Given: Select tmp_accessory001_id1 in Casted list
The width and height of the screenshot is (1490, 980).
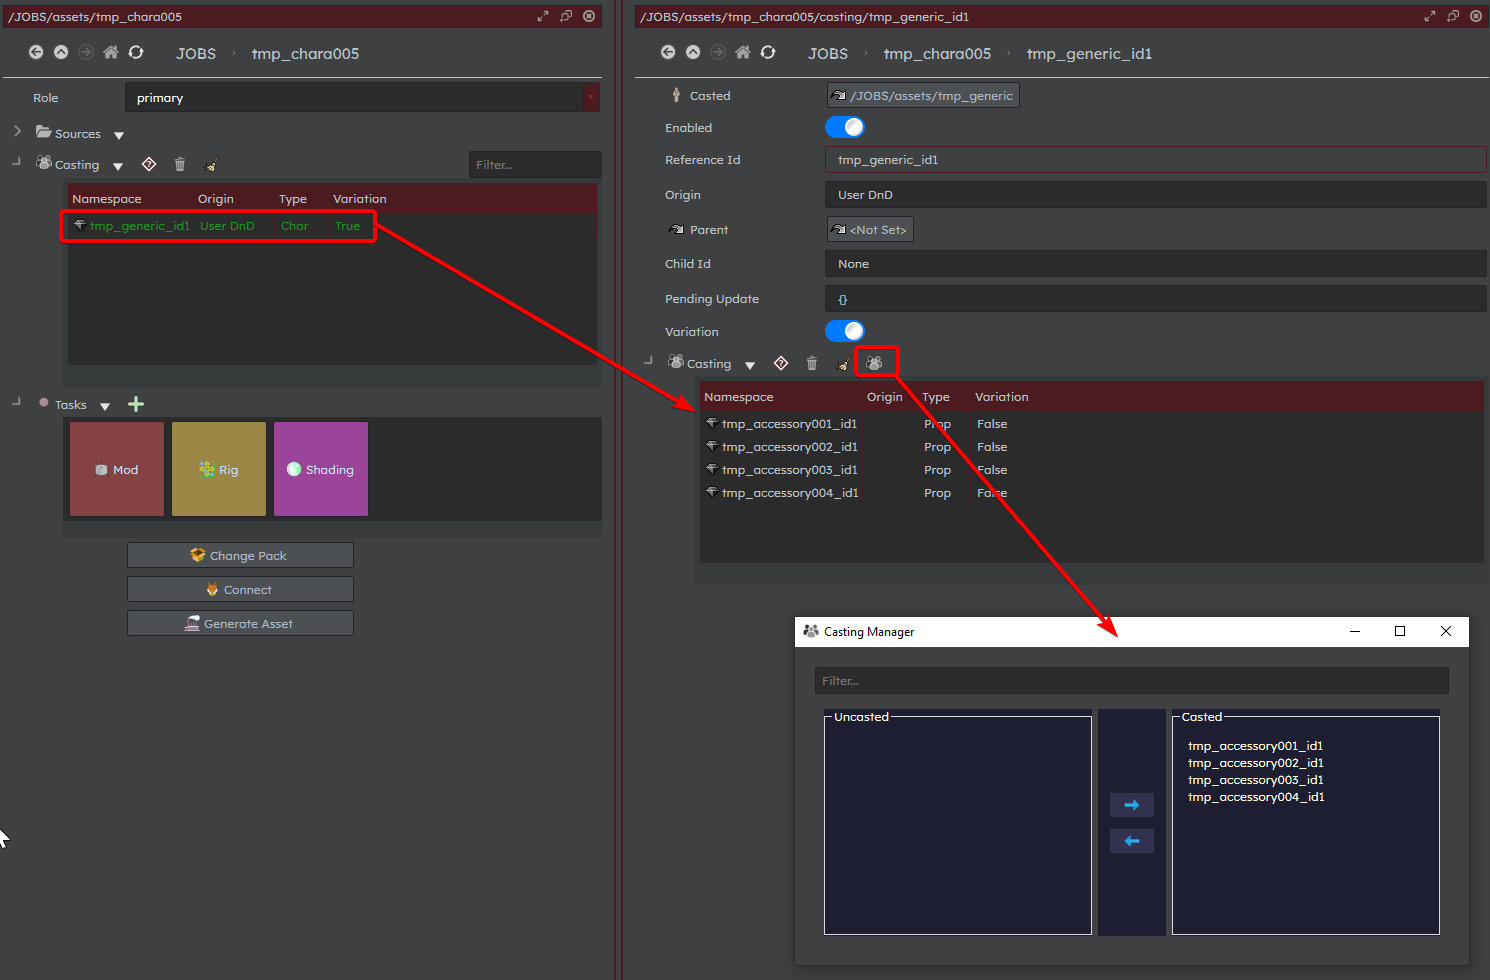Looking at the screenshot, I should pos(1255,746).
